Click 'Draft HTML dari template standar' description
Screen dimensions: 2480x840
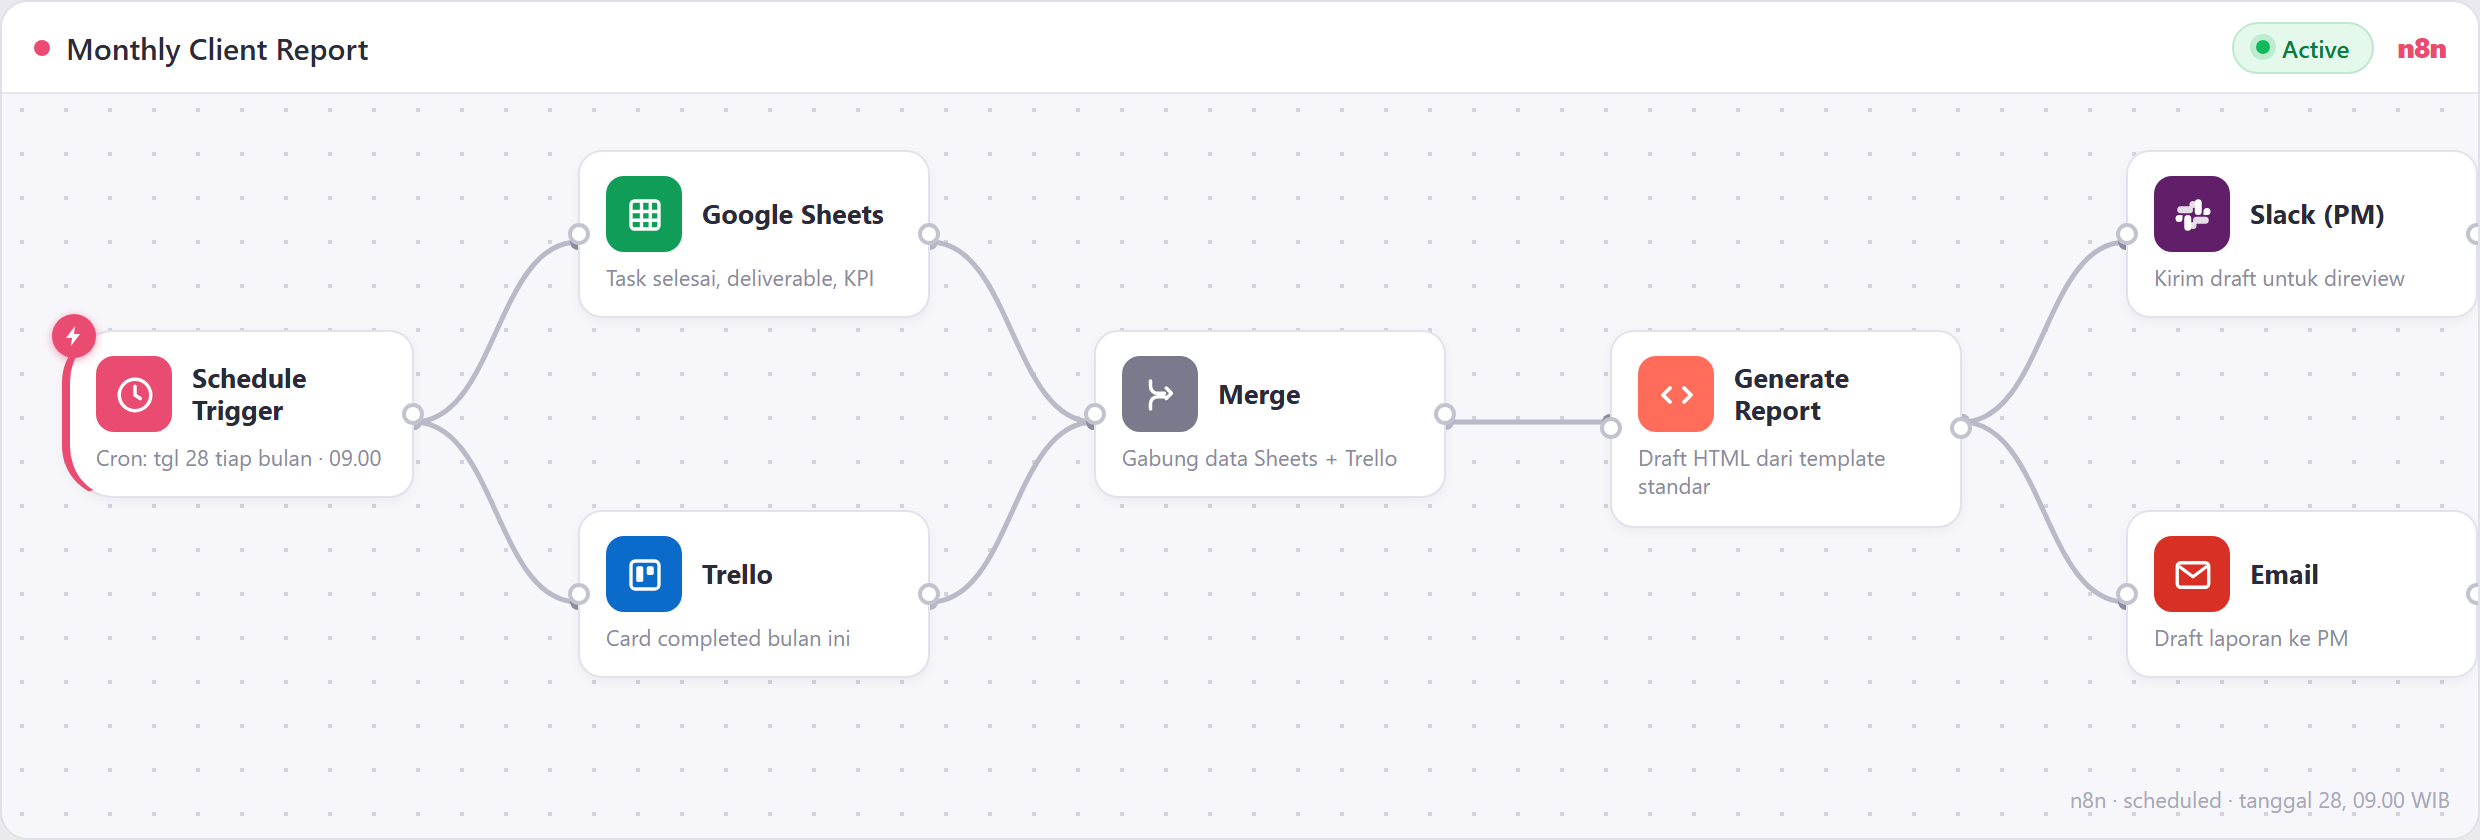1761,472
